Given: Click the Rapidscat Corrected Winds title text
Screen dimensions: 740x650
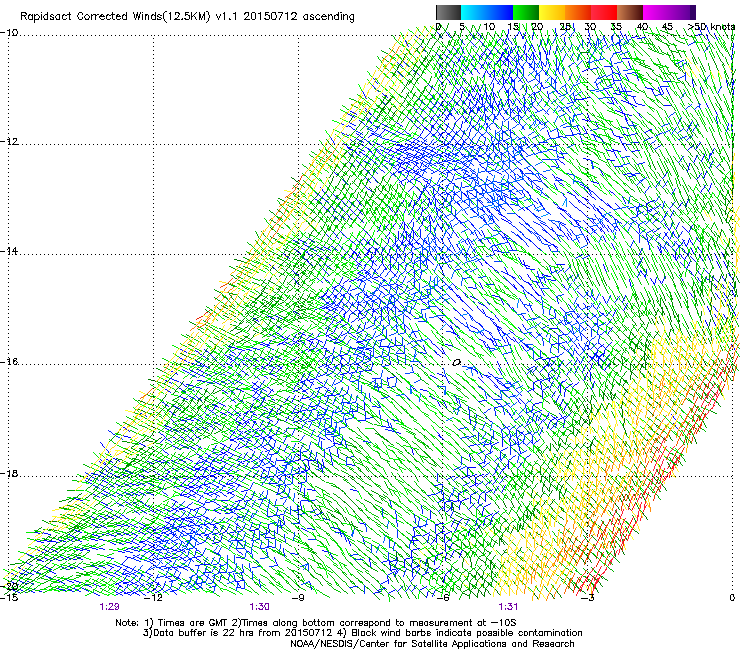Looking at the screenshot, I should [x=187, y=17].
